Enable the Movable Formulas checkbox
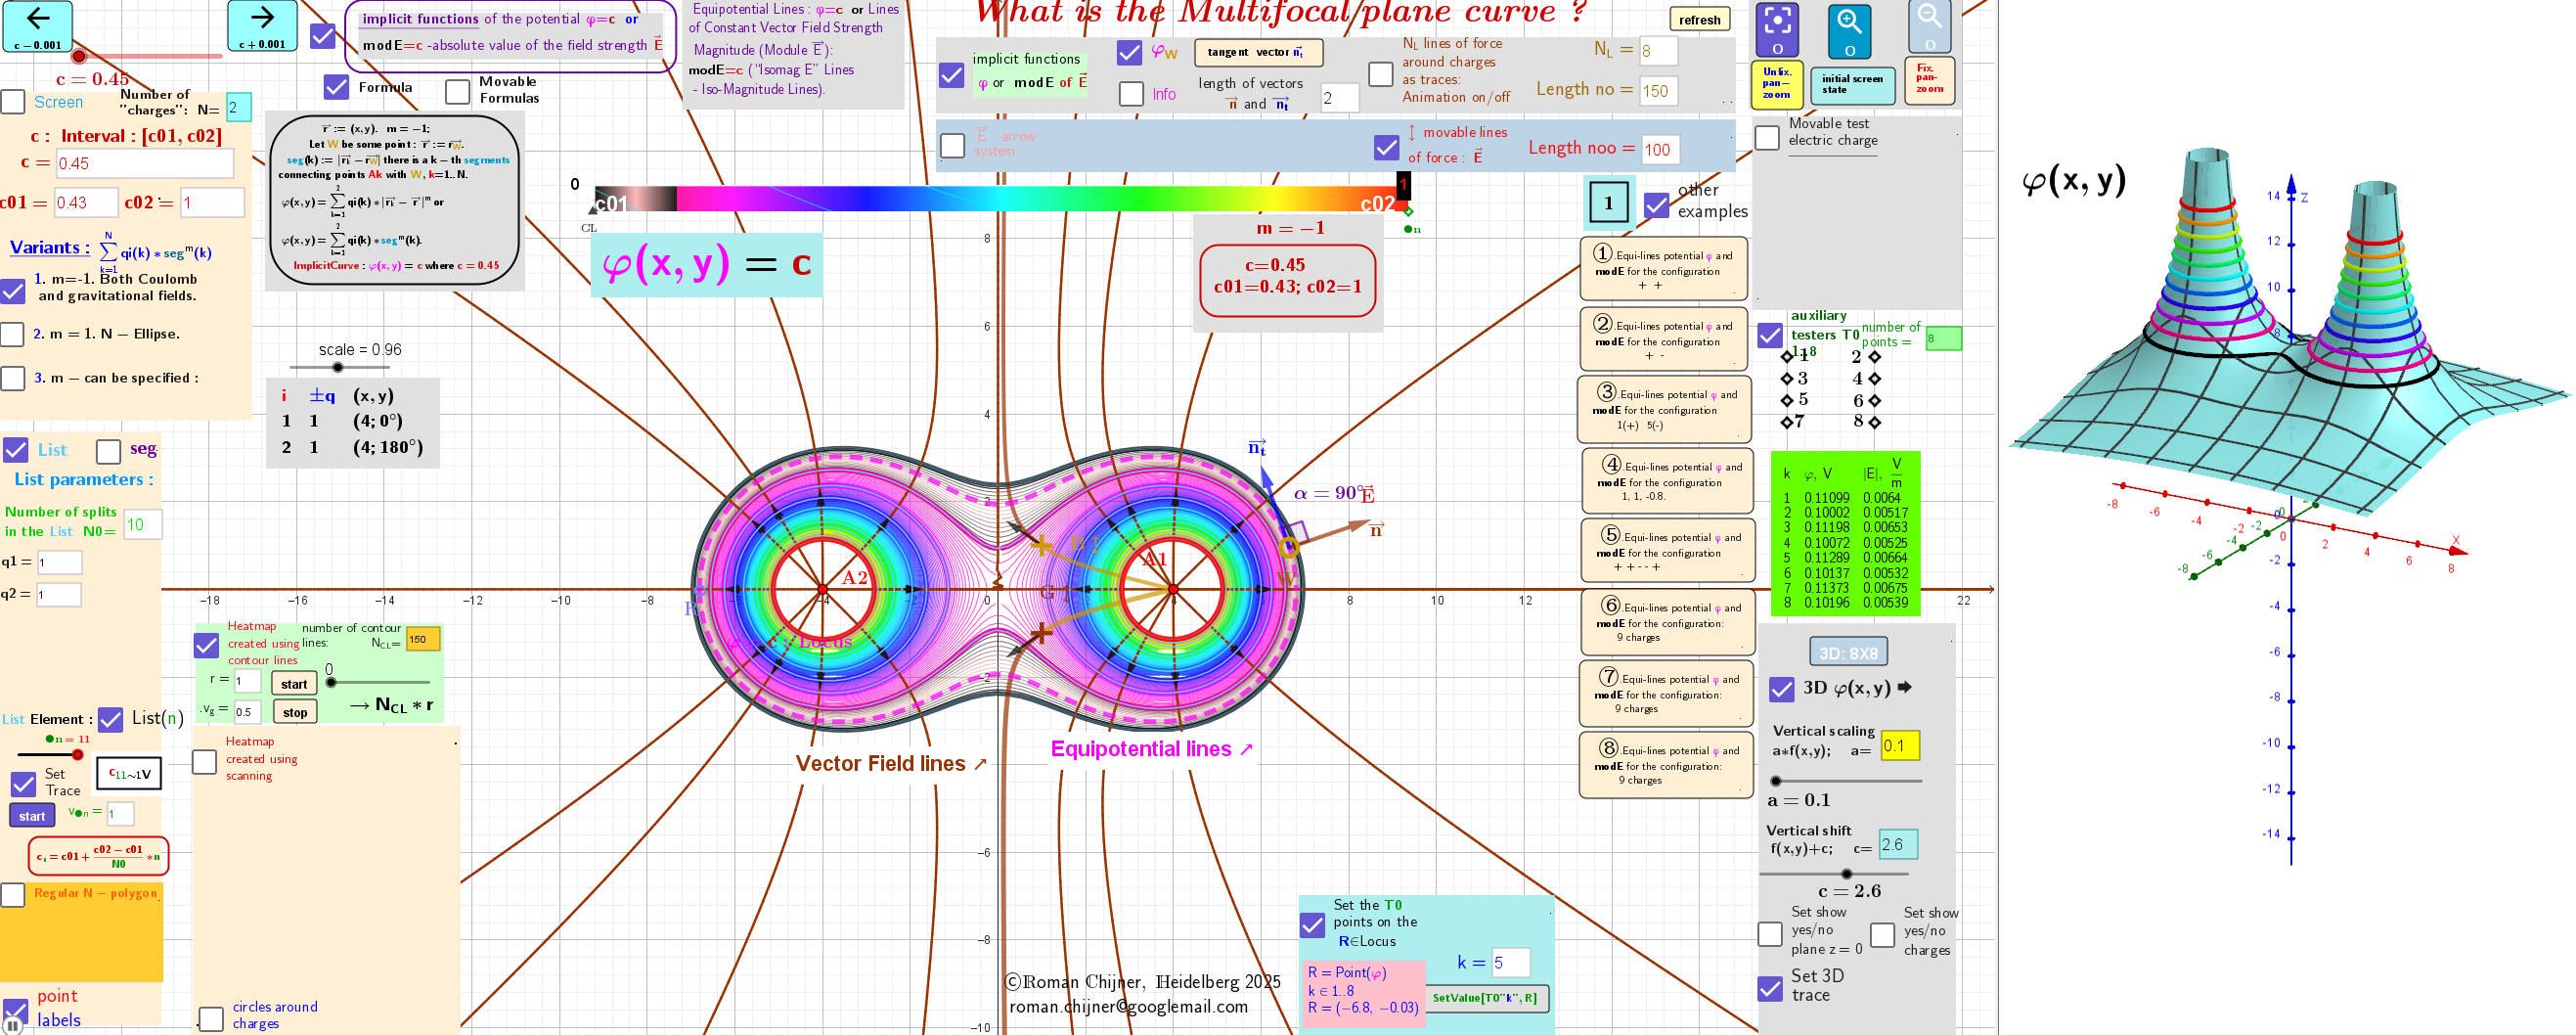Viewport: 2576px width, 1035px height. [x=457, y=91]
